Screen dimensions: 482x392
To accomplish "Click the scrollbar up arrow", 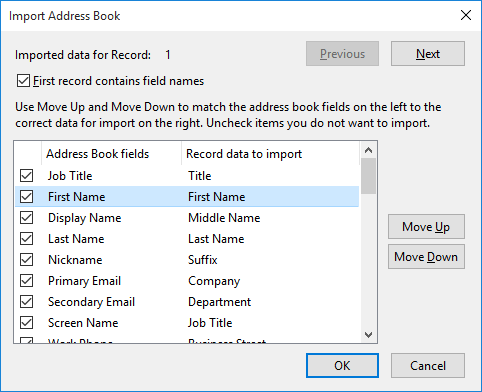I will (x=368, y=150).
